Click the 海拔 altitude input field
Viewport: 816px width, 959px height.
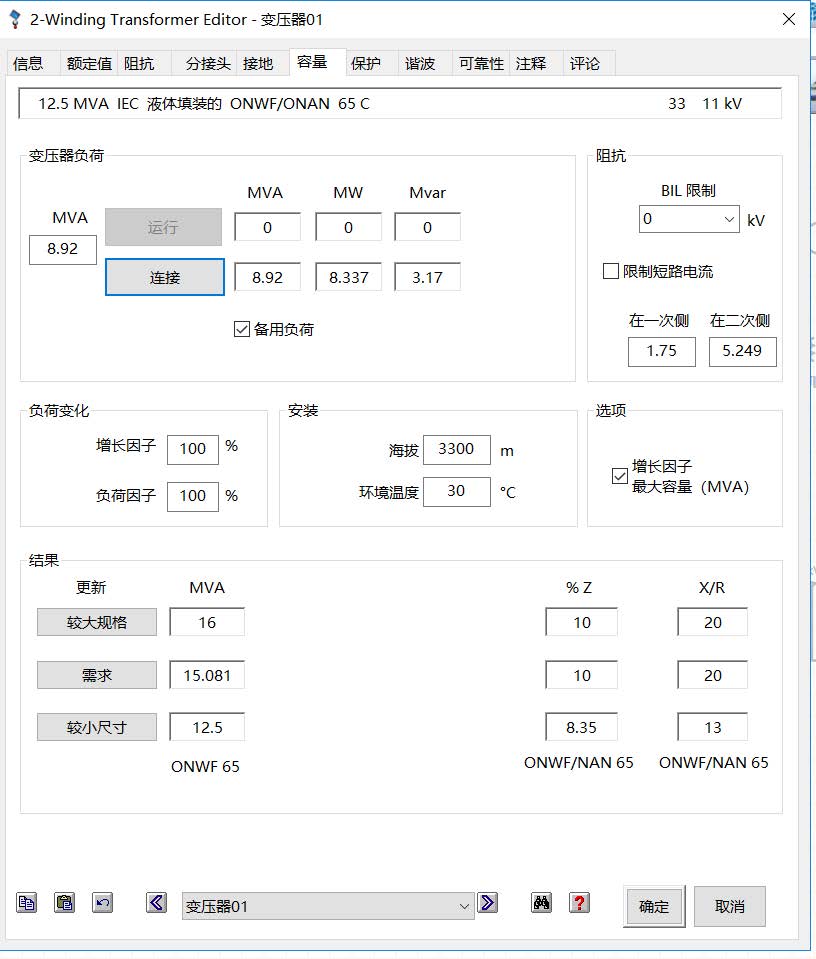456,449
